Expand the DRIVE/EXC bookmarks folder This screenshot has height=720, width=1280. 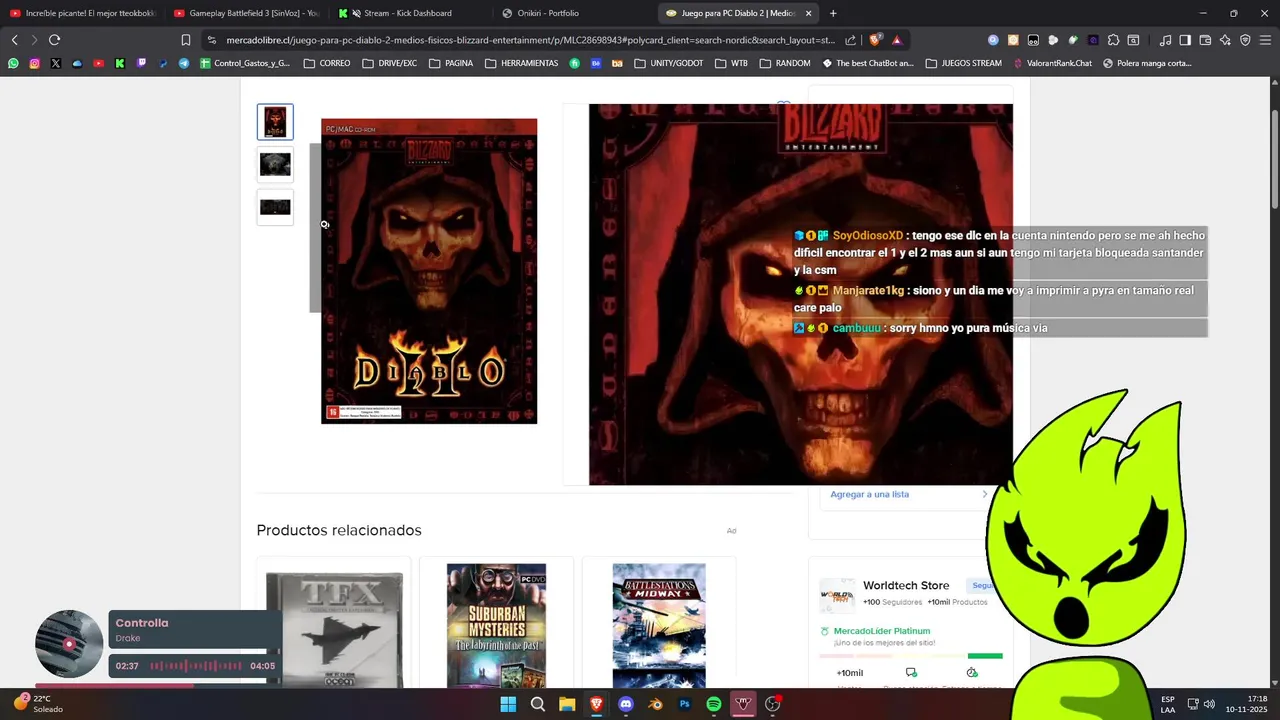pos(390,63)
